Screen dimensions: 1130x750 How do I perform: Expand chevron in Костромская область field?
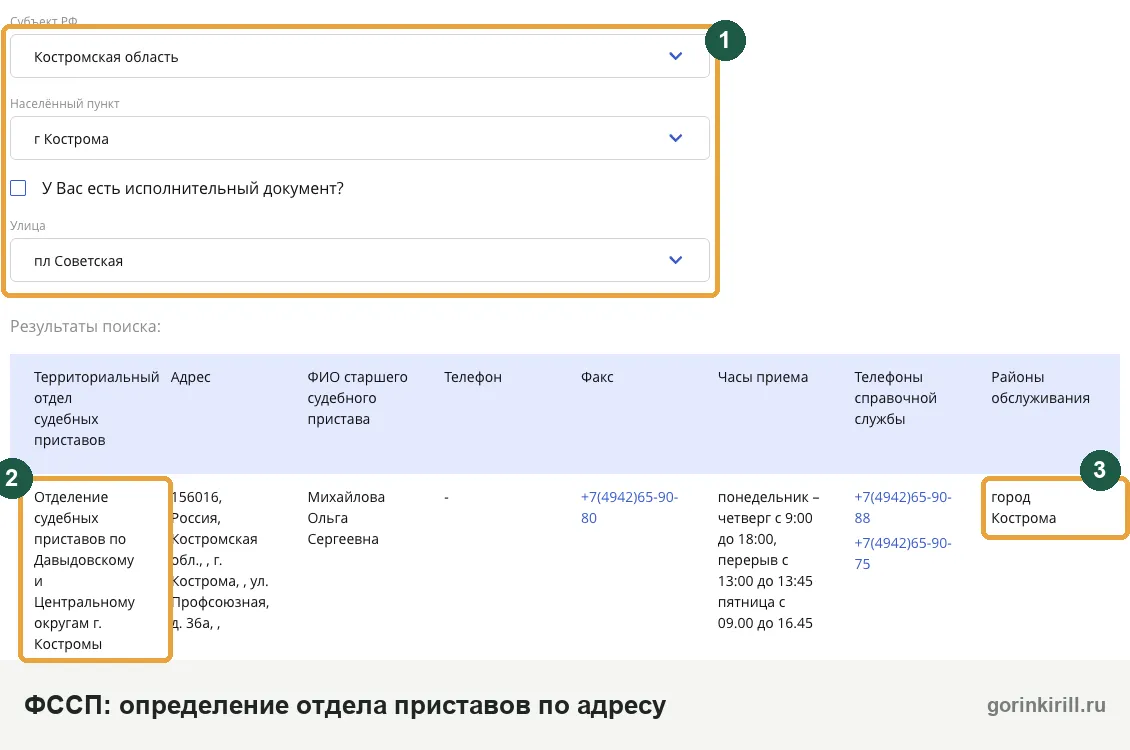(675, 56)
